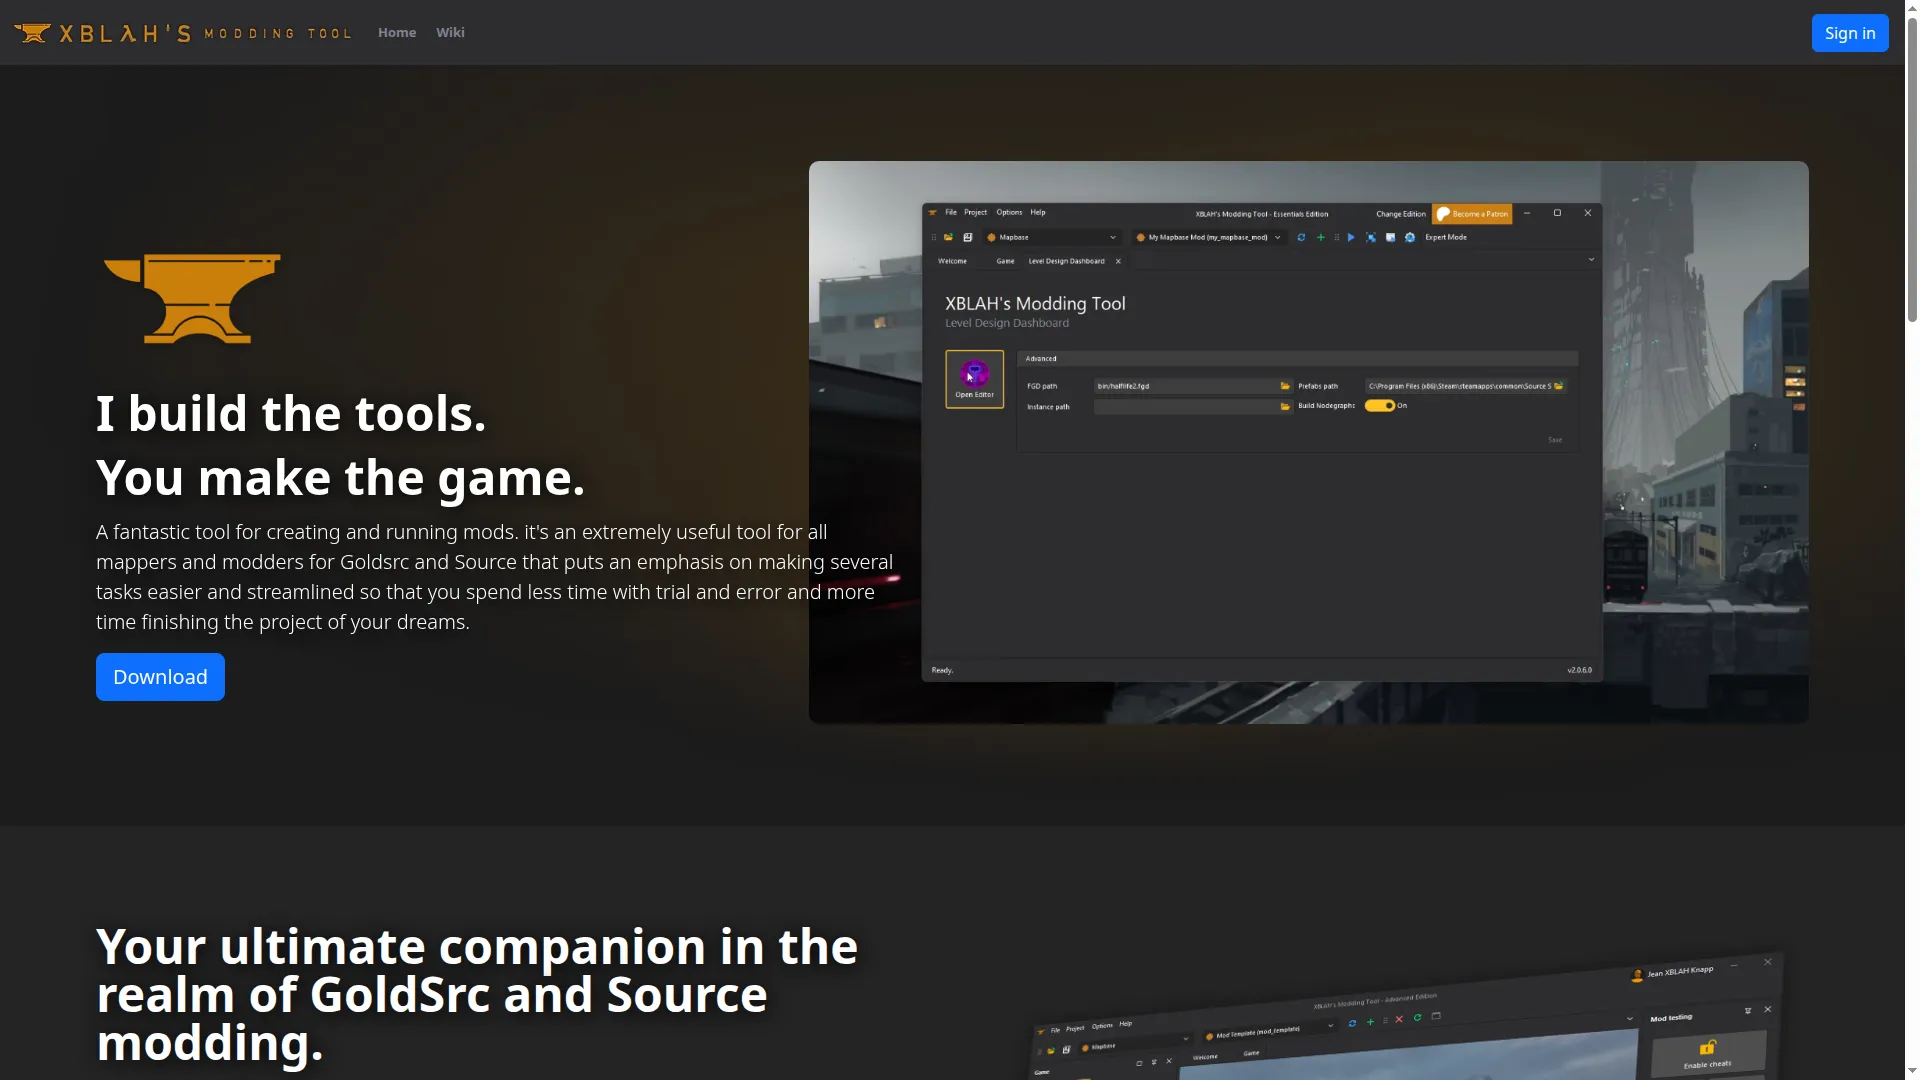
Task: Click the save disk toolbar icon in hero screenshot
Action: [x=967, y=237]
